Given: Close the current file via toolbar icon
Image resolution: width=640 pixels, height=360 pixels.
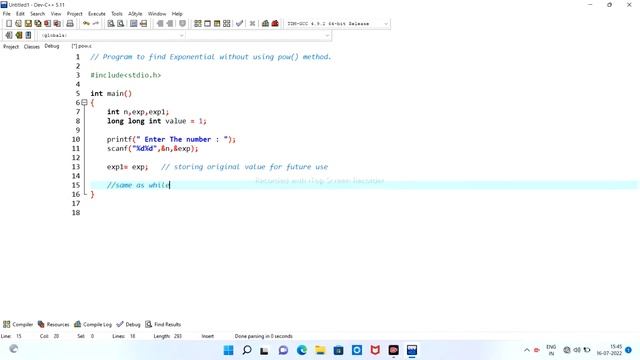Looking at the screenshot, I should (x=47, y=24).
